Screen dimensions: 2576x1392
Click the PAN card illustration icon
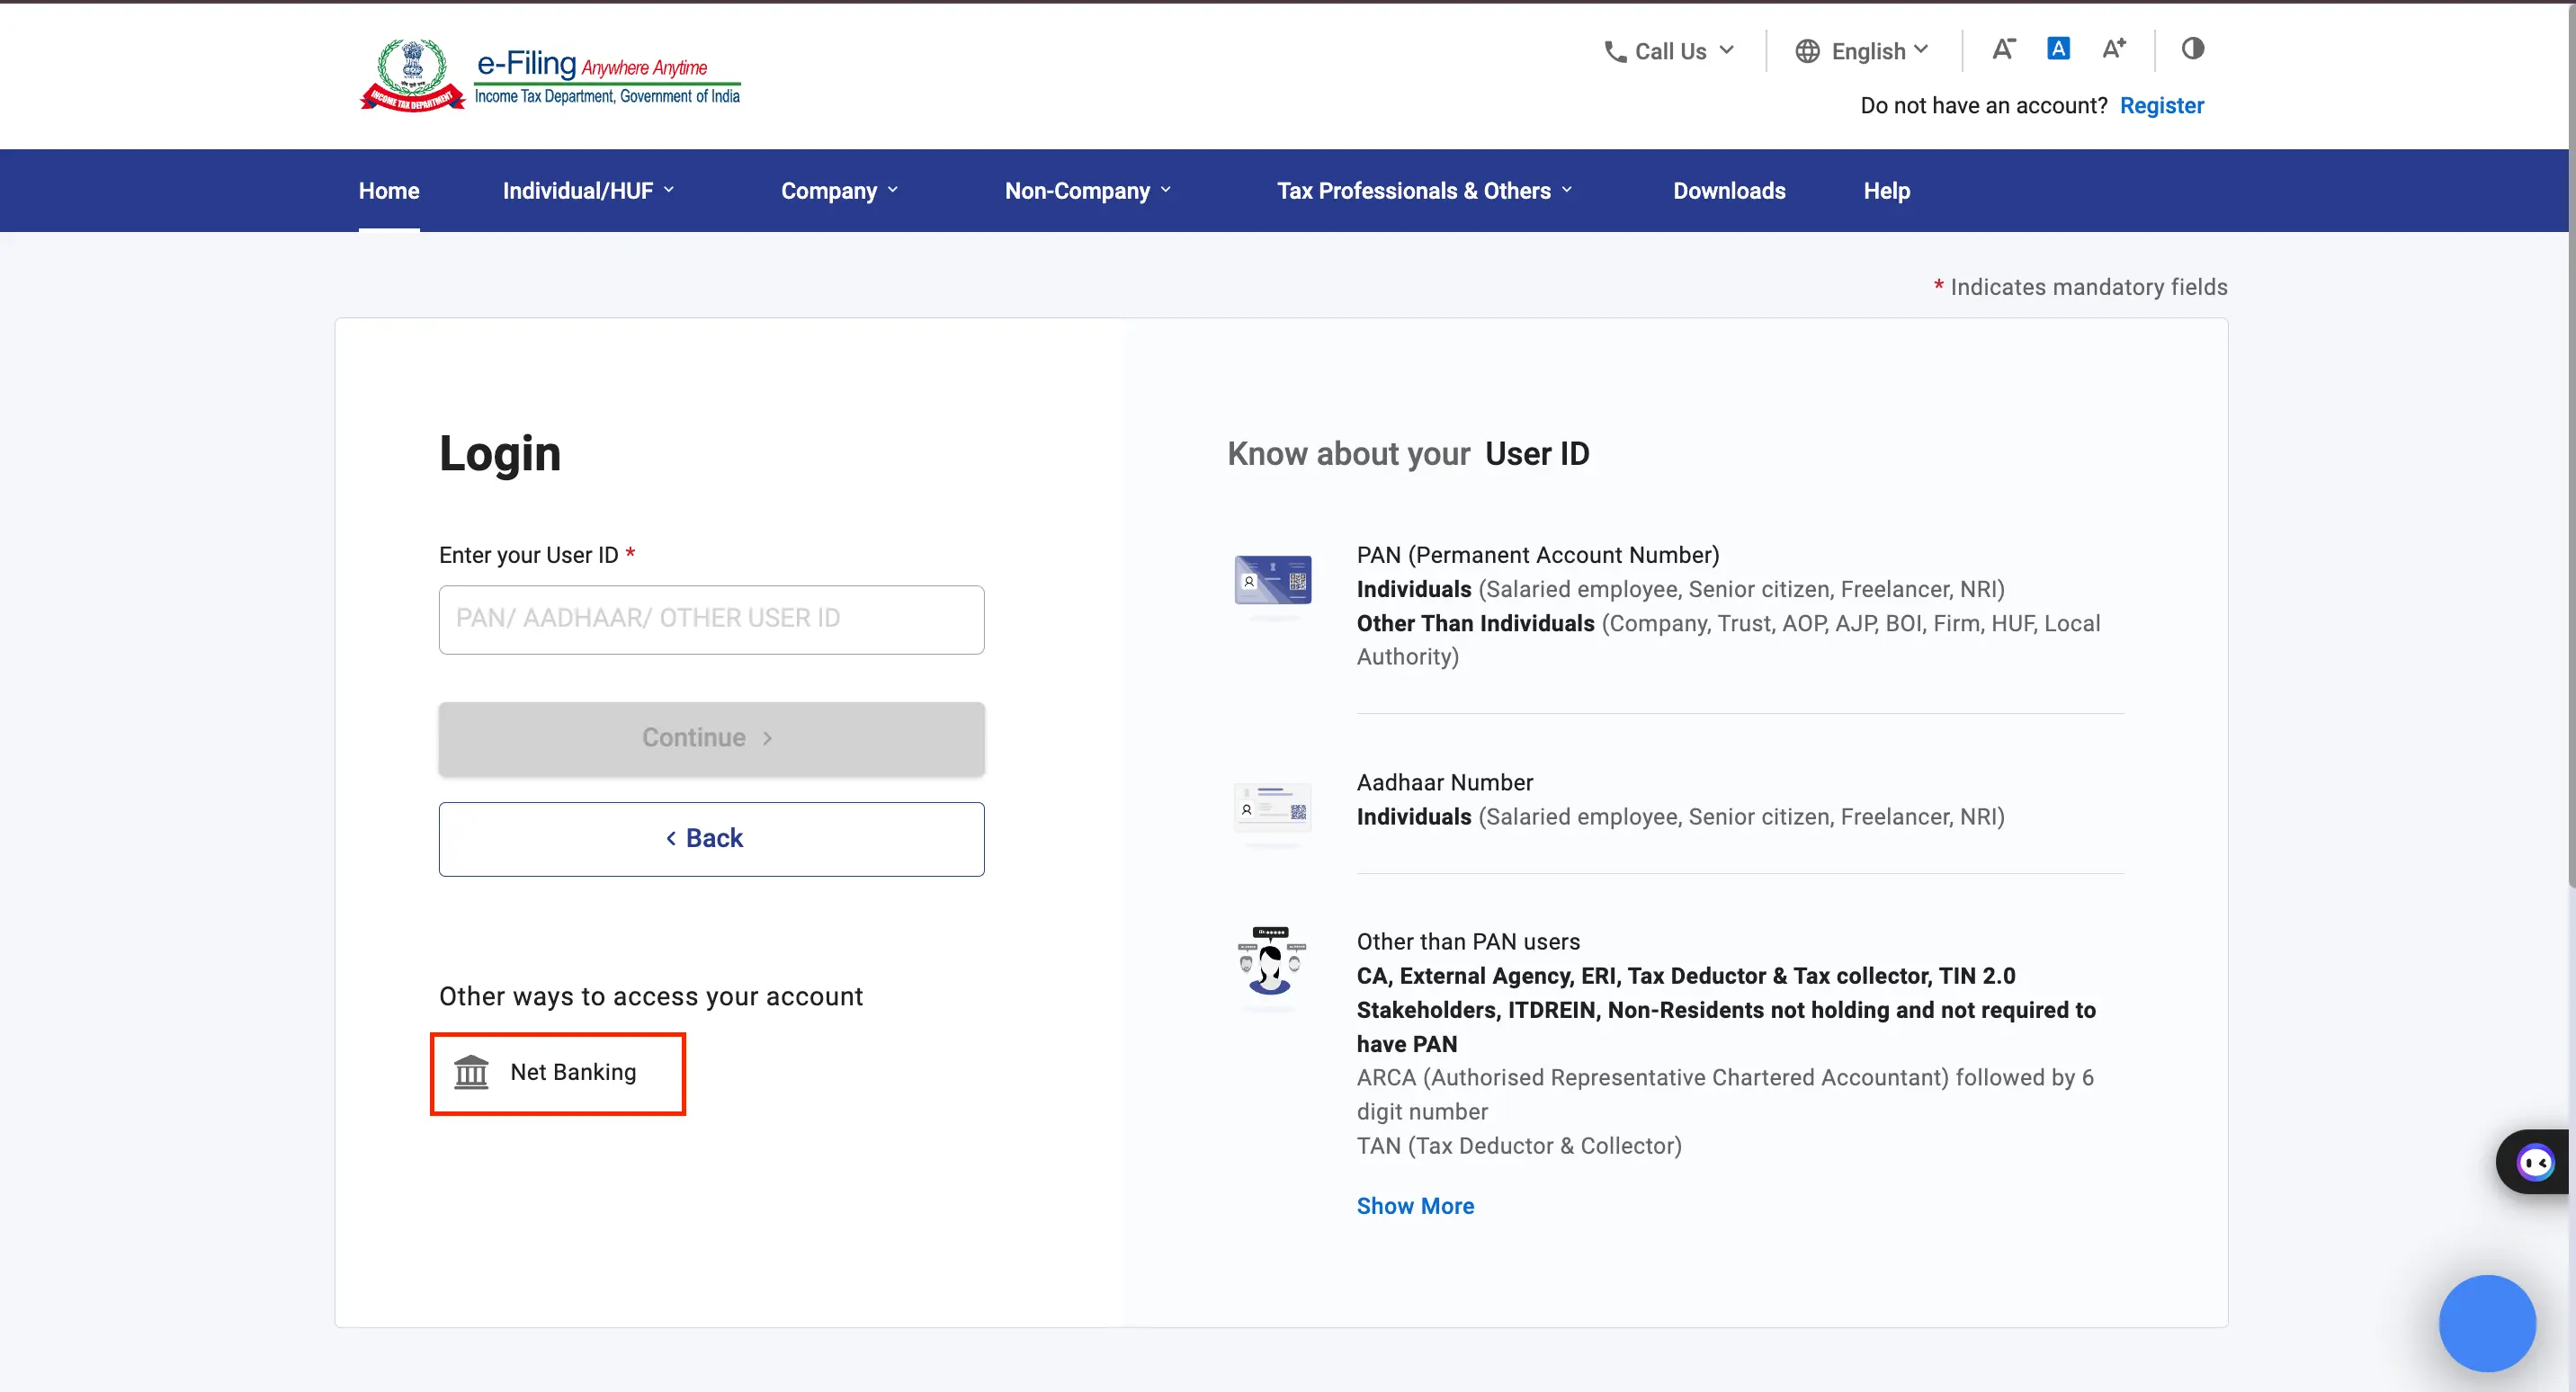tap(1272, 580)
